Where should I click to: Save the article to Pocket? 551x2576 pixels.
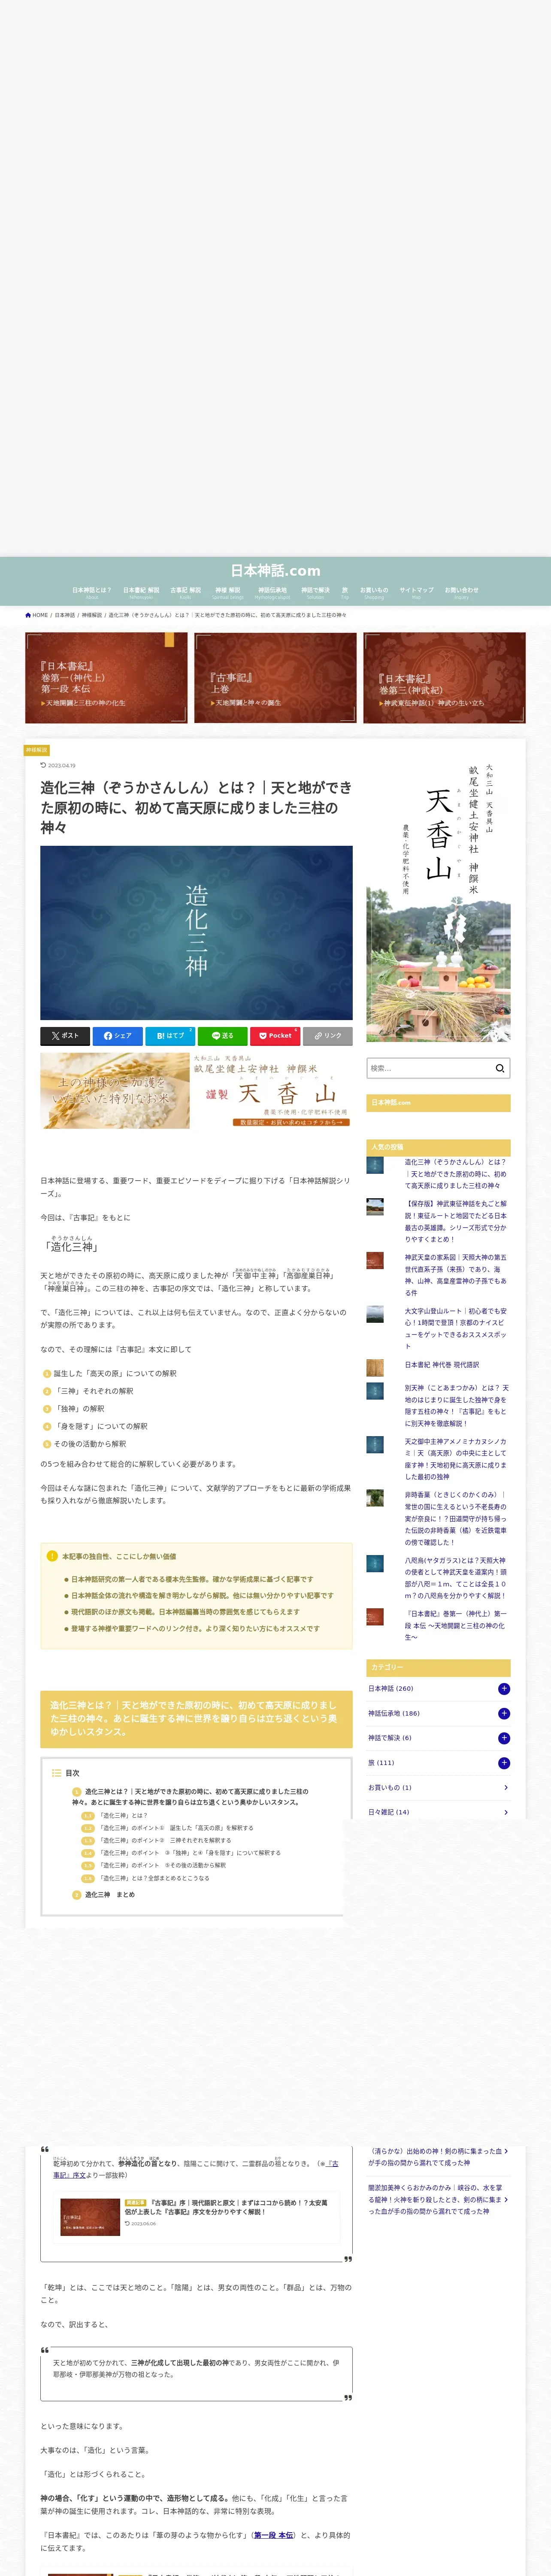(274, 1036)
